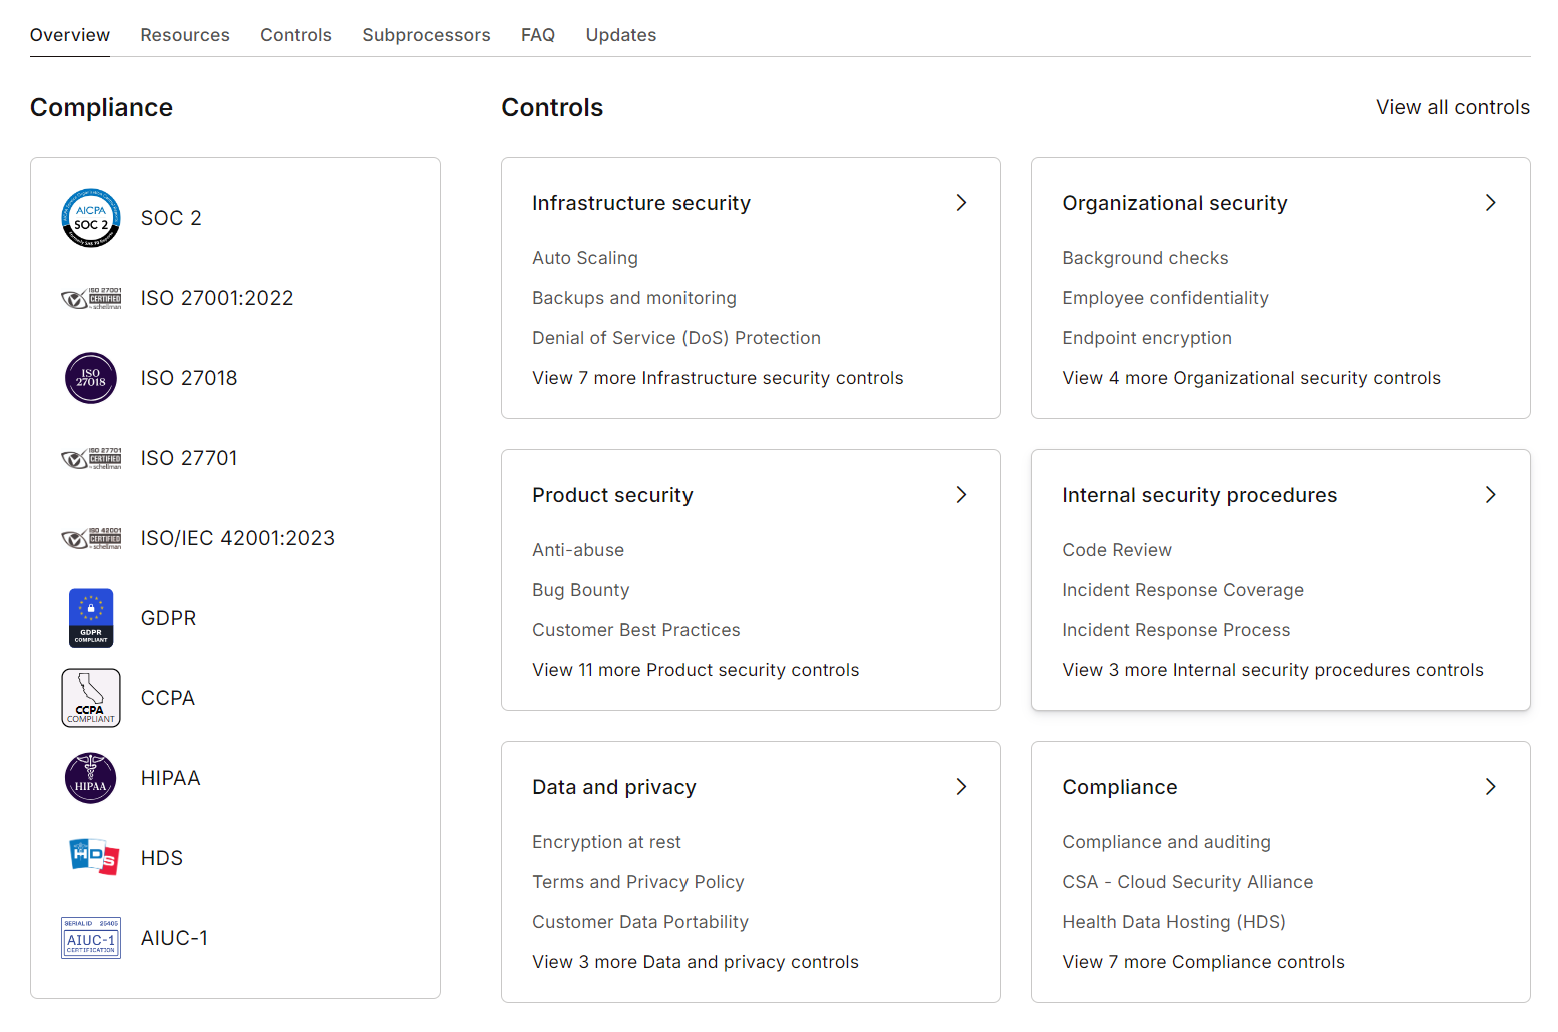The image size is (1558, 1032).
Task: Open the Bug Bounty control item
Action: tap(580, 590)
